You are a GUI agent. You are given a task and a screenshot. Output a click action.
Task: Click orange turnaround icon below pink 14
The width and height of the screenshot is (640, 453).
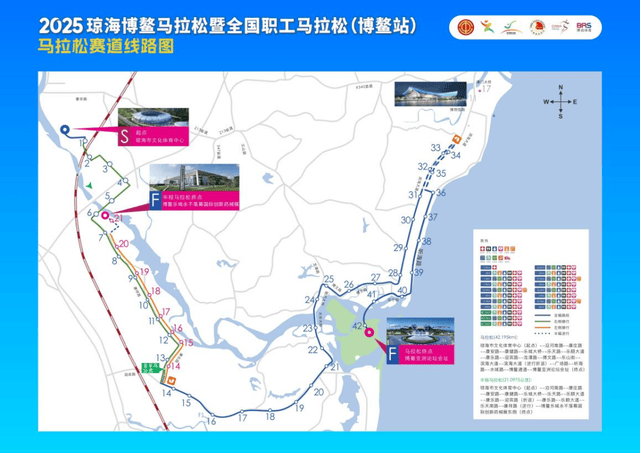172,380
